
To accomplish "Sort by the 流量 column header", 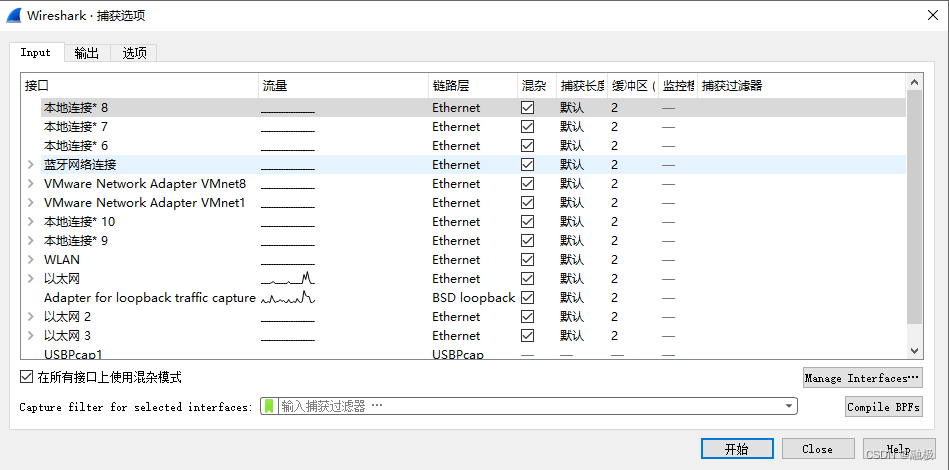I will pos(343,86).
